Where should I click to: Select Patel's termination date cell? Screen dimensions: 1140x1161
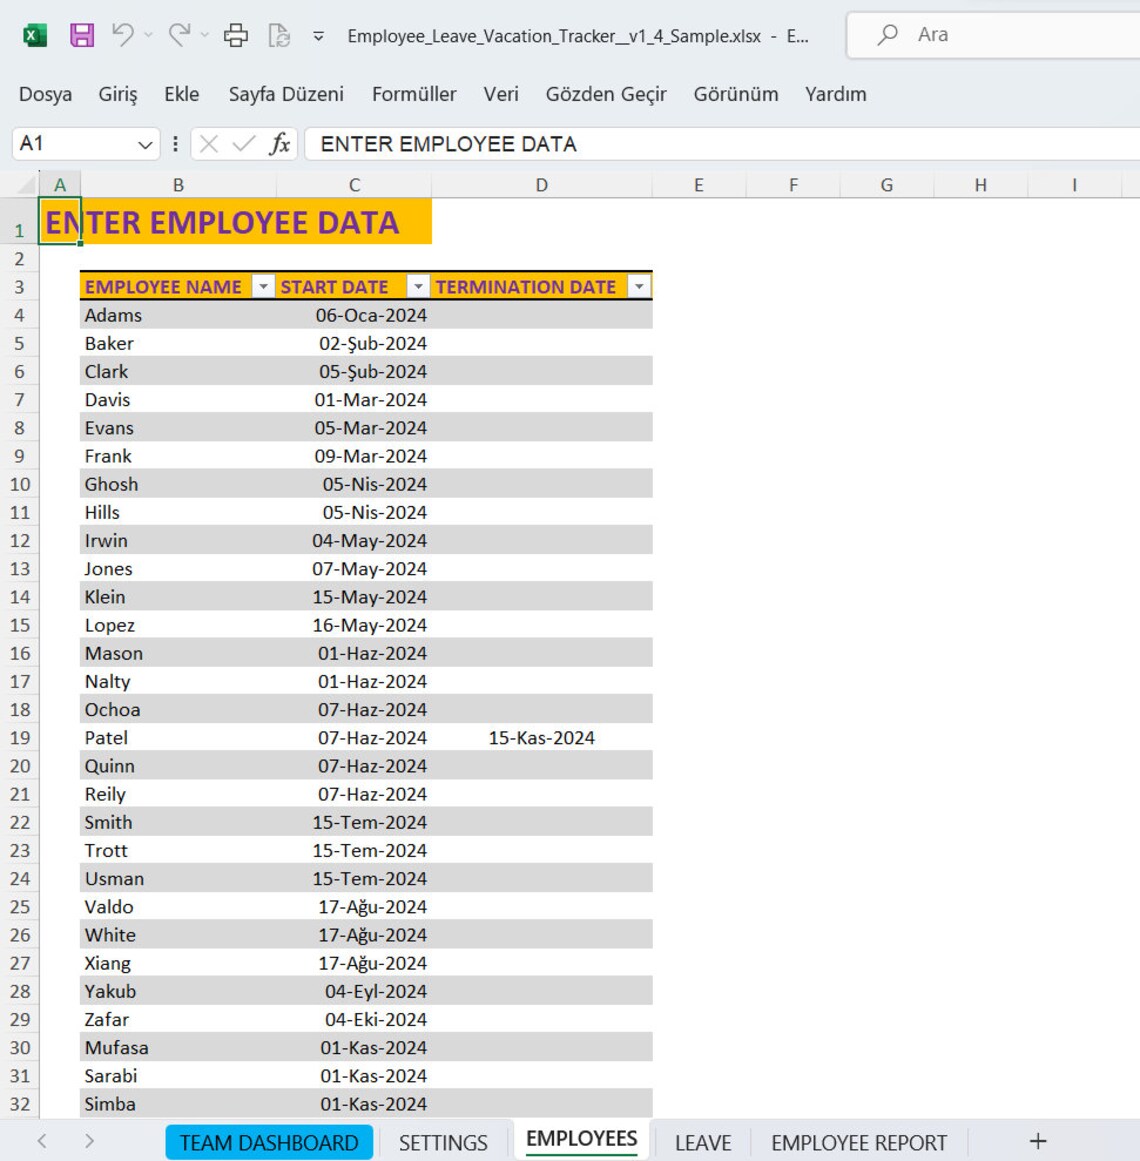pos(541,738)
